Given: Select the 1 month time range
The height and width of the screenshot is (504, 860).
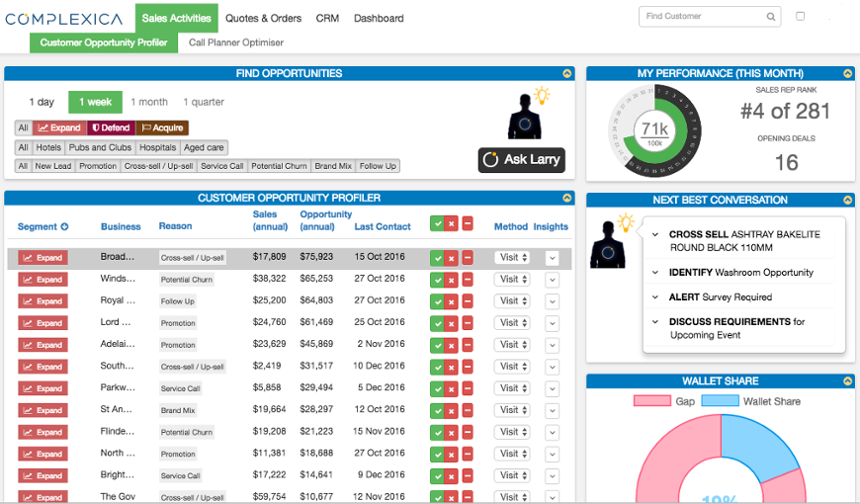Looking at the screenshot, I should point(149,102).
